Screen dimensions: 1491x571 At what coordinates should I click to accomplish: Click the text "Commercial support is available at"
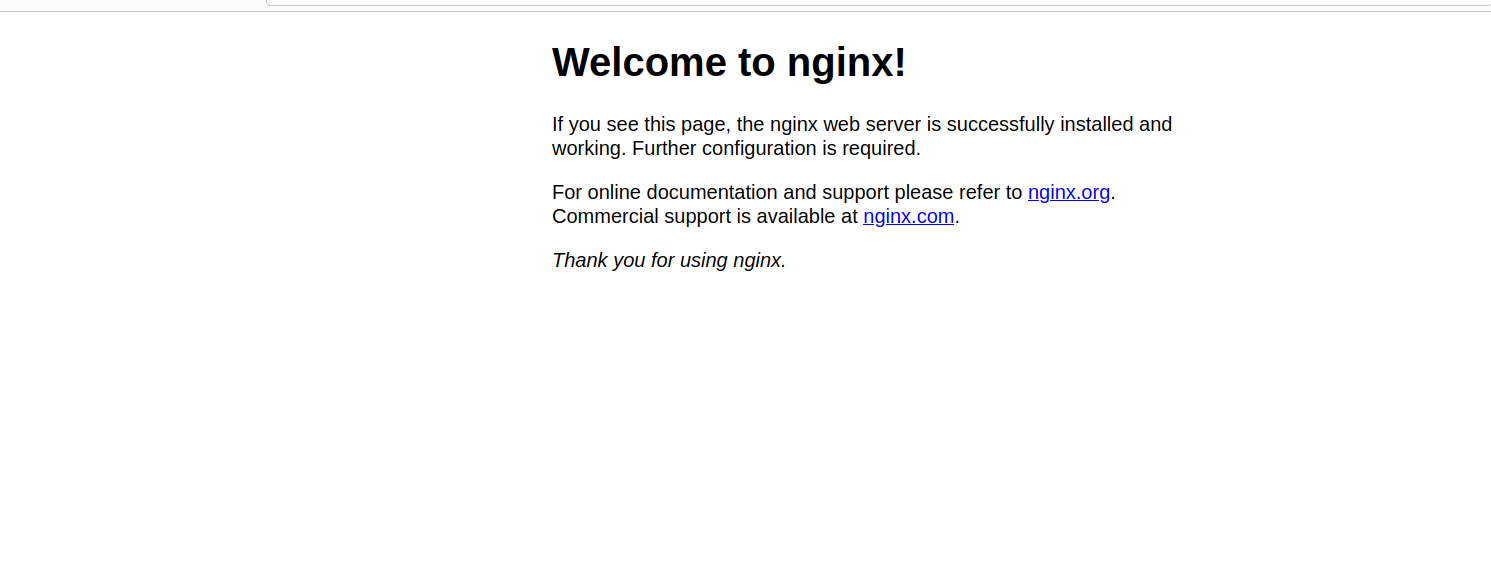point(705,216)
